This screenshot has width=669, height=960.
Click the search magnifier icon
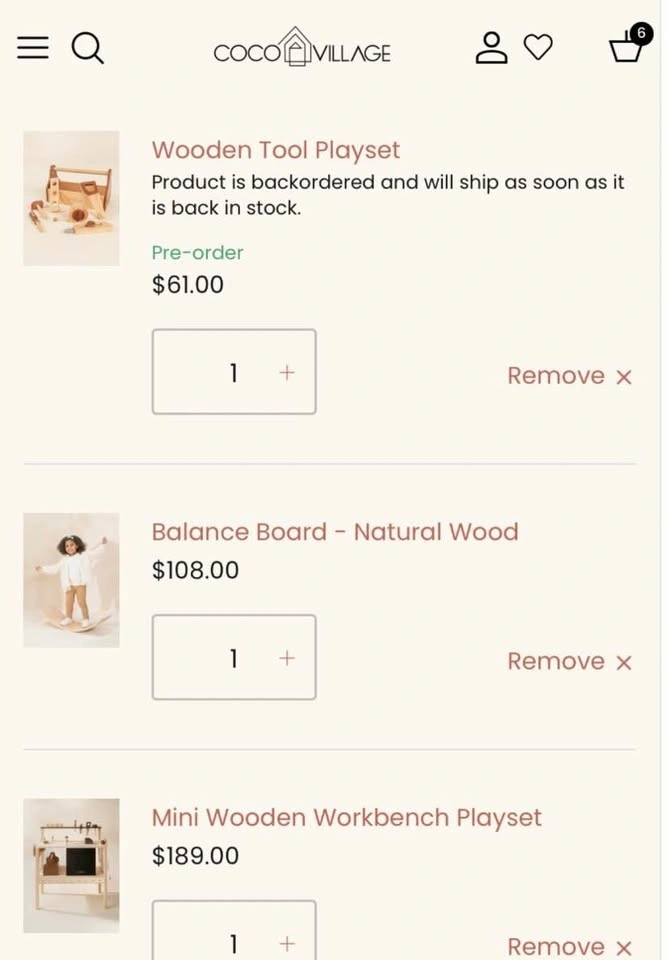(x=88, y=47)
